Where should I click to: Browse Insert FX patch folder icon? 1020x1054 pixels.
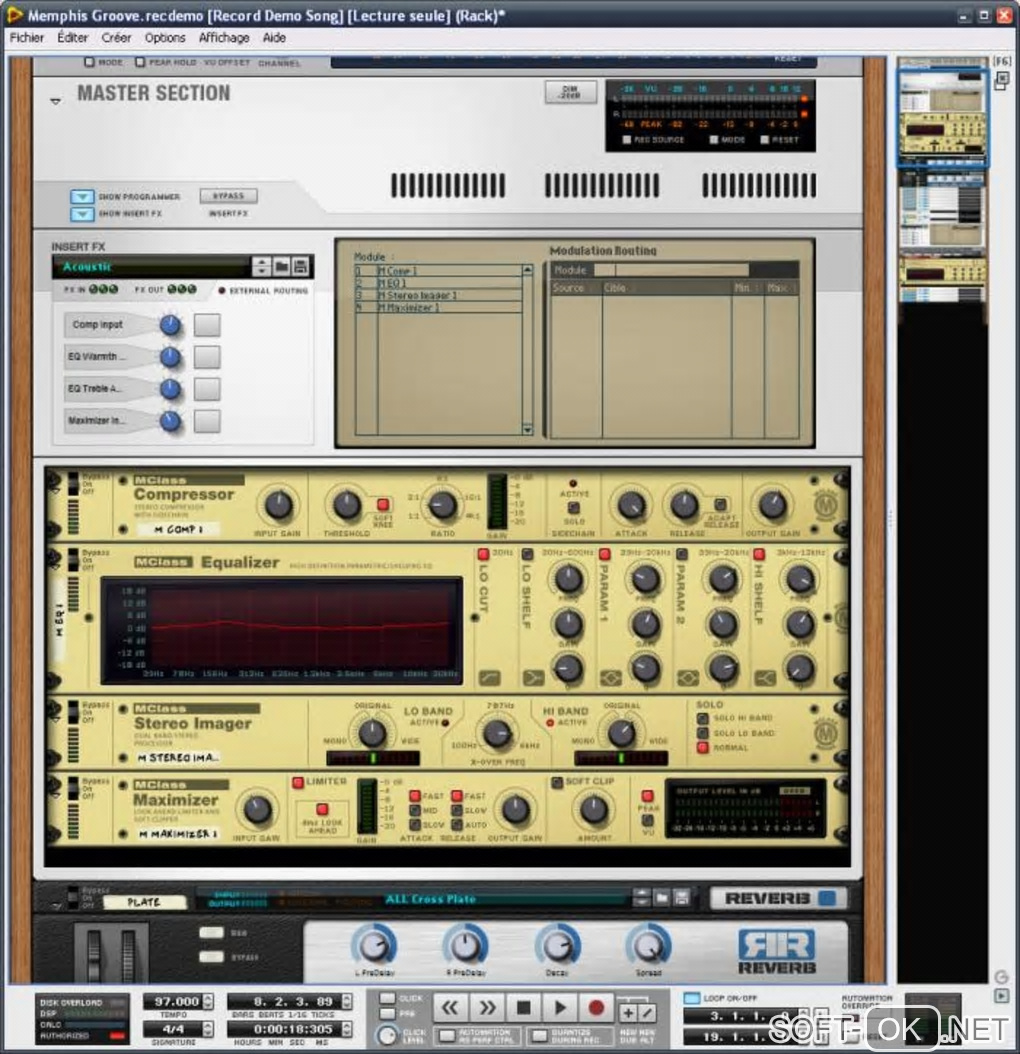[x=282, y=267]
